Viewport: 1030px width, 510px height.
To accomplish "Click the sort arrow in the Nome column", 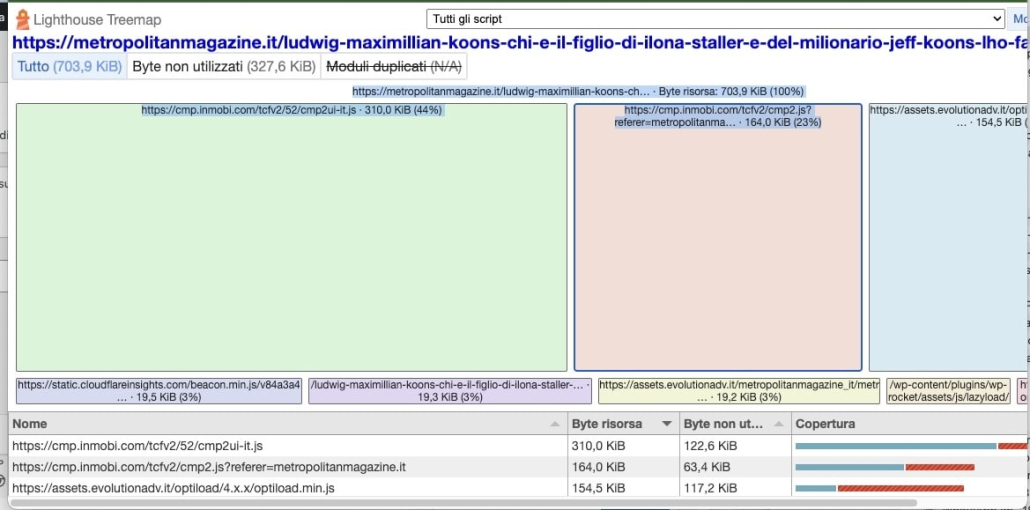I will coord(555,424).
